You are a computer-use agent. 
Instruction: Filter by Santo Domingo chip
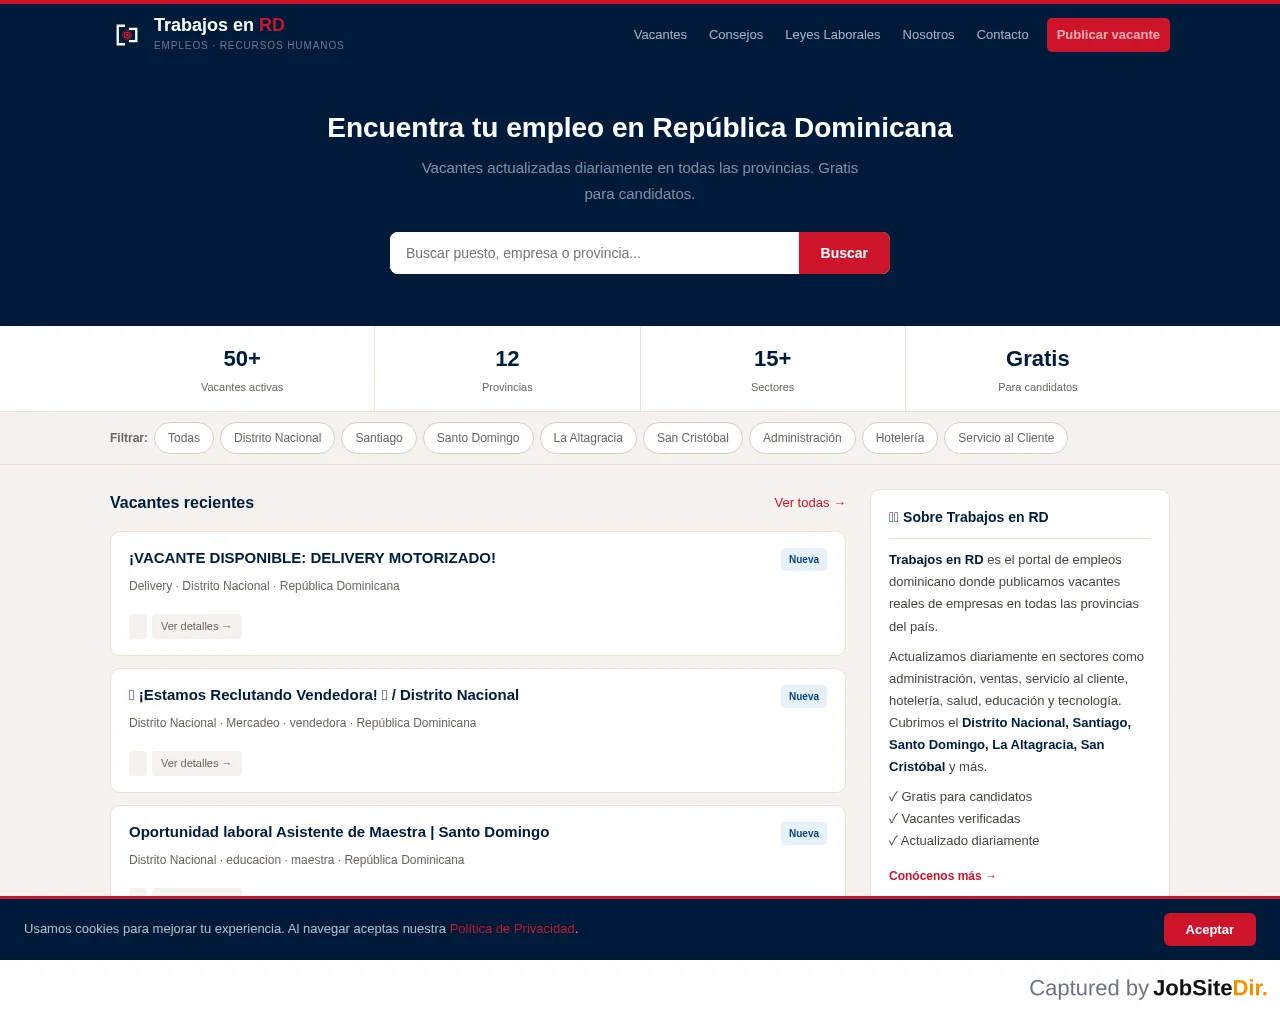coord(478,438)
